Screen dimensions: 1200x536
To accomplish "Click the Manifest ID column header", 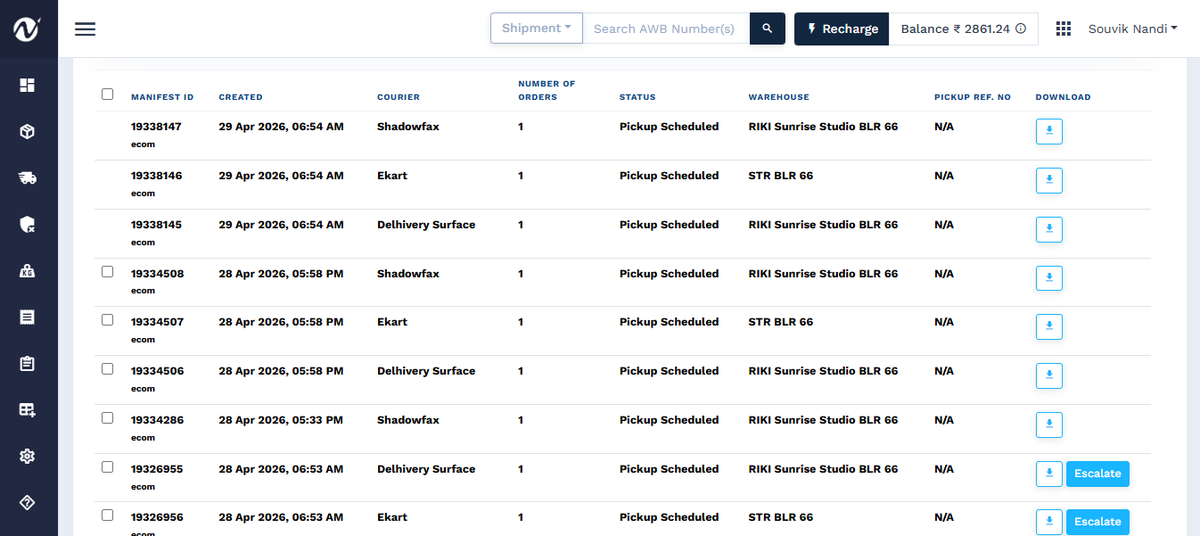I will [162, 97].
